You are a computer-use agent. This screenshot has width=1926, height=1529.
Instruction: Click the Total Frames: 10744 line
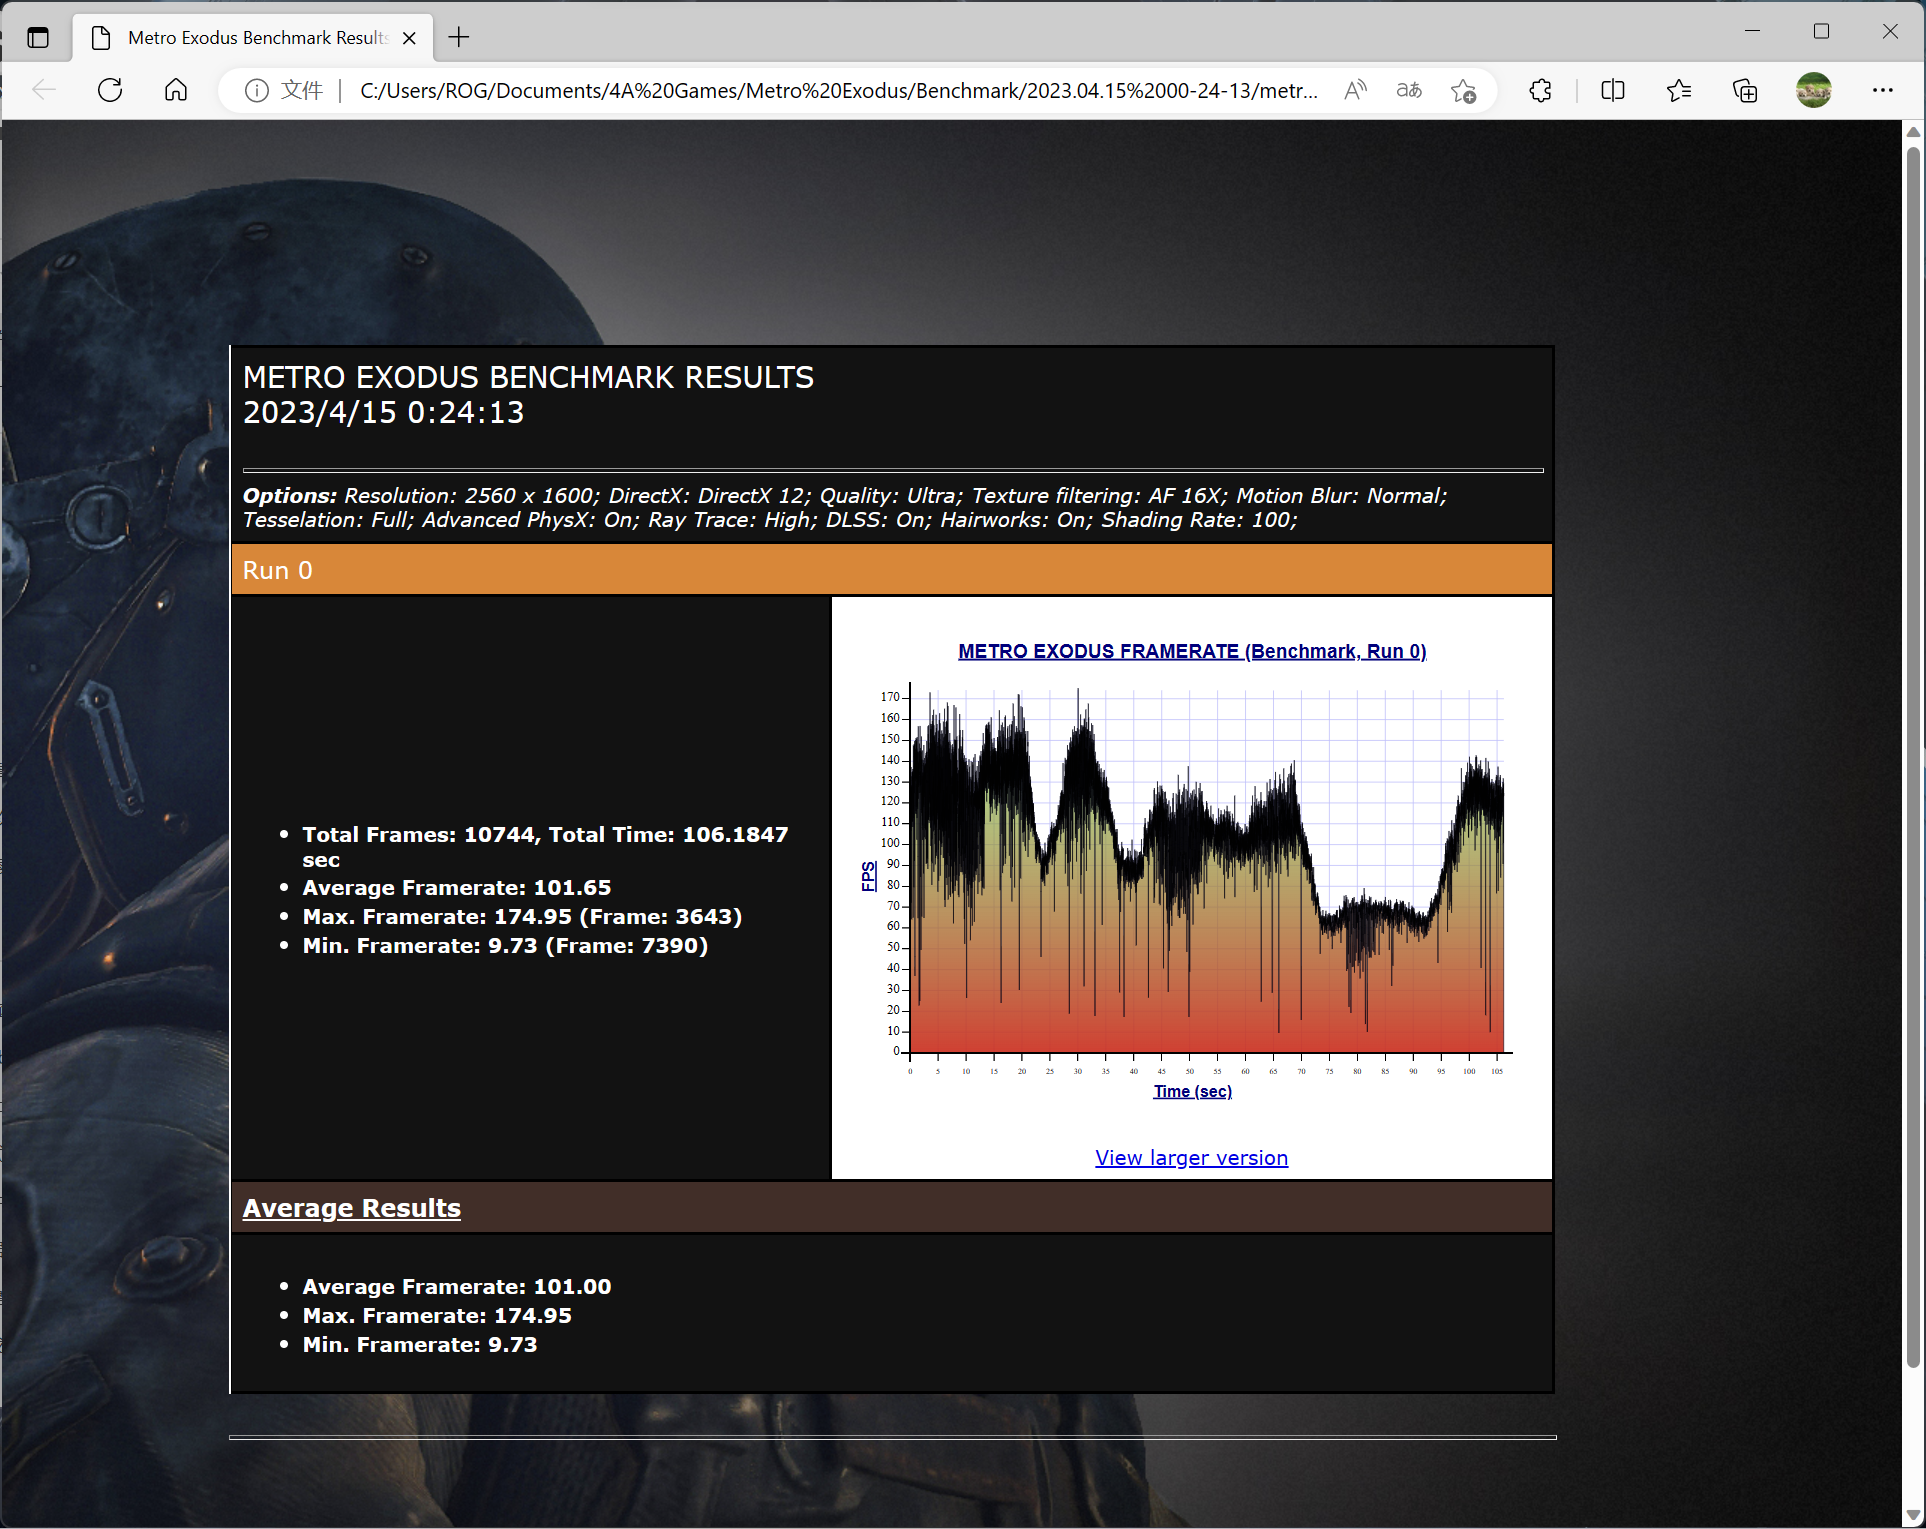(x=545, y=847)
